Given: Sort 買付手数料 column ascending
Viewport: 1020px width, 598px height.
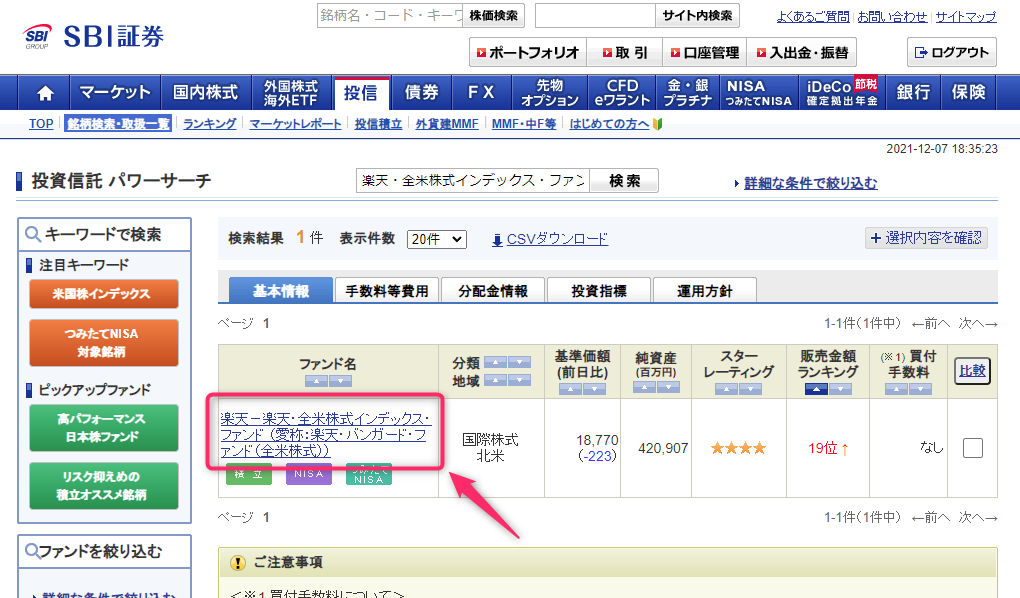Looking at the screenshot, I should [896, 389].
